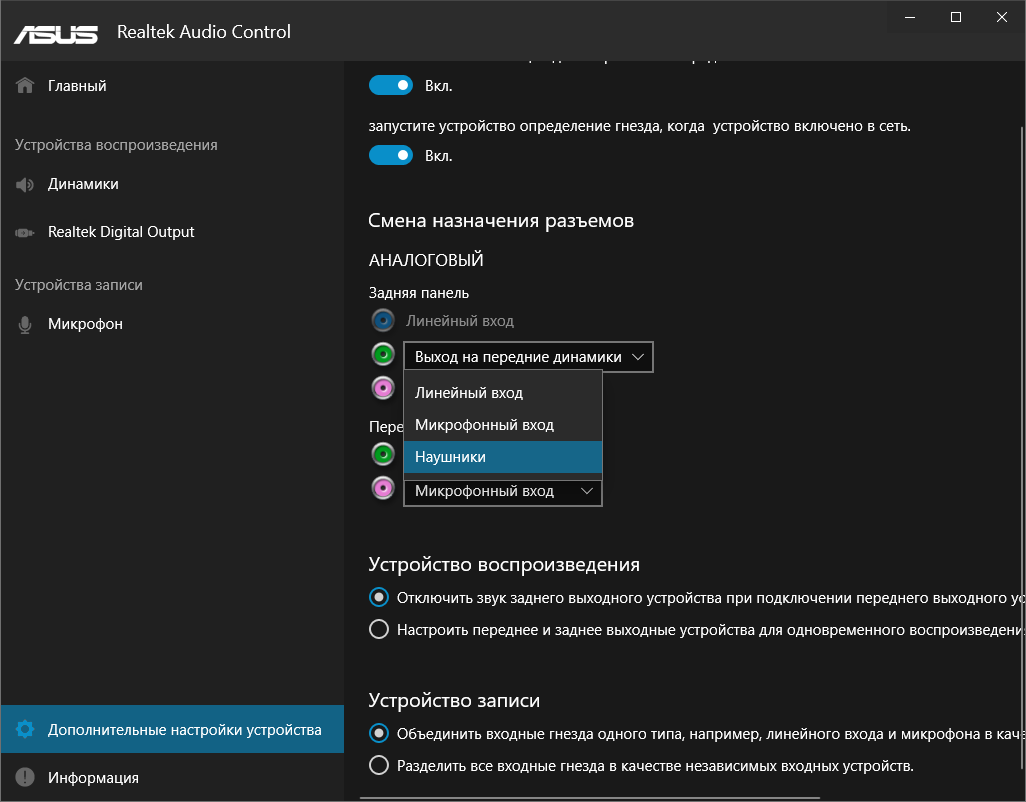Click the speaker icon for Динамики

[x=26, y=184]
